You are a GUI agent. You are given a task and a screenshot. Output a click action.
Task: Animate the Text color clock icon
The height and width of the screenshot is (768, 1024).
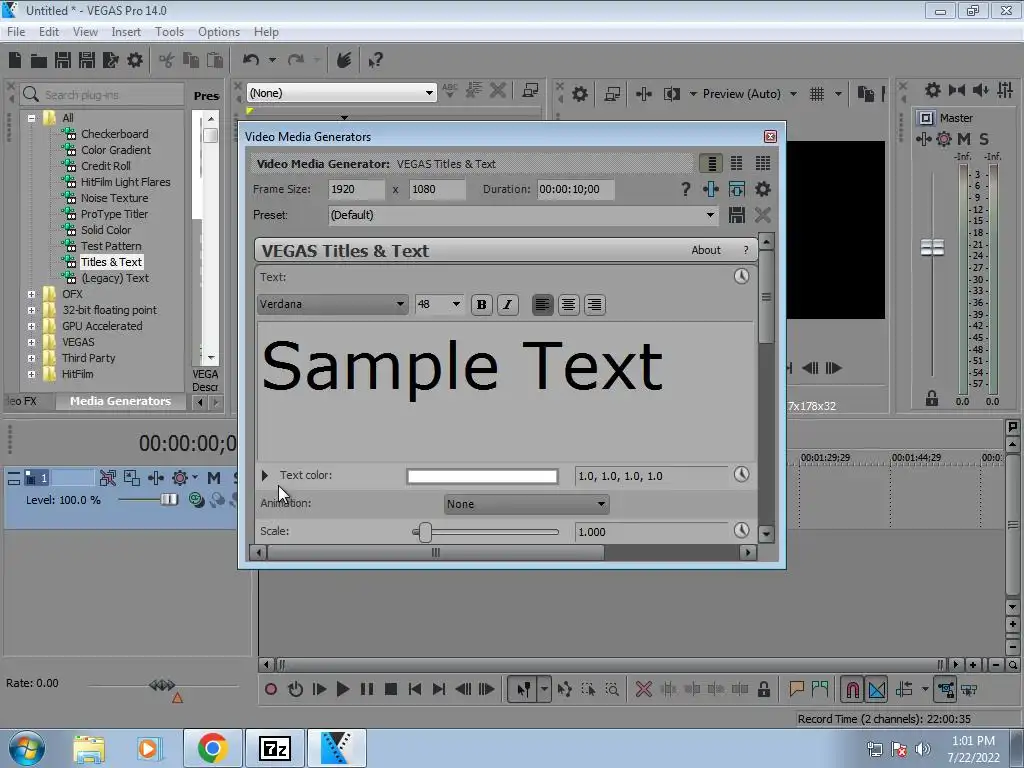coord(741,474)
